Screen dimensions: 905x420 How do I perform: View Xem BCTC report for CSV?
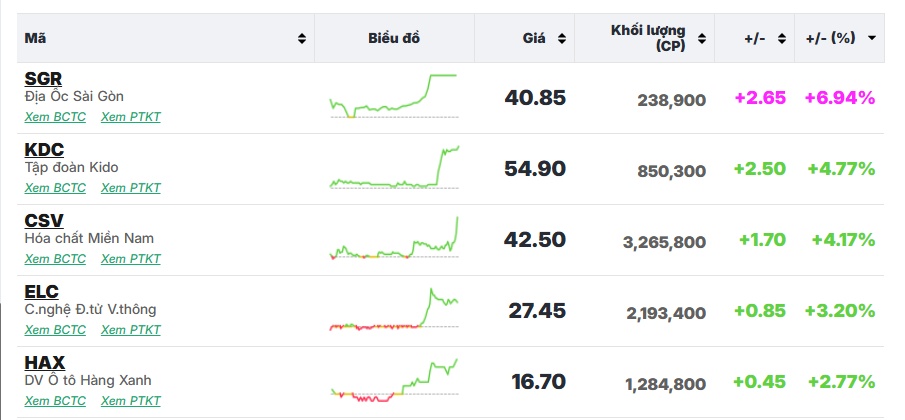[x=55, y=259]
